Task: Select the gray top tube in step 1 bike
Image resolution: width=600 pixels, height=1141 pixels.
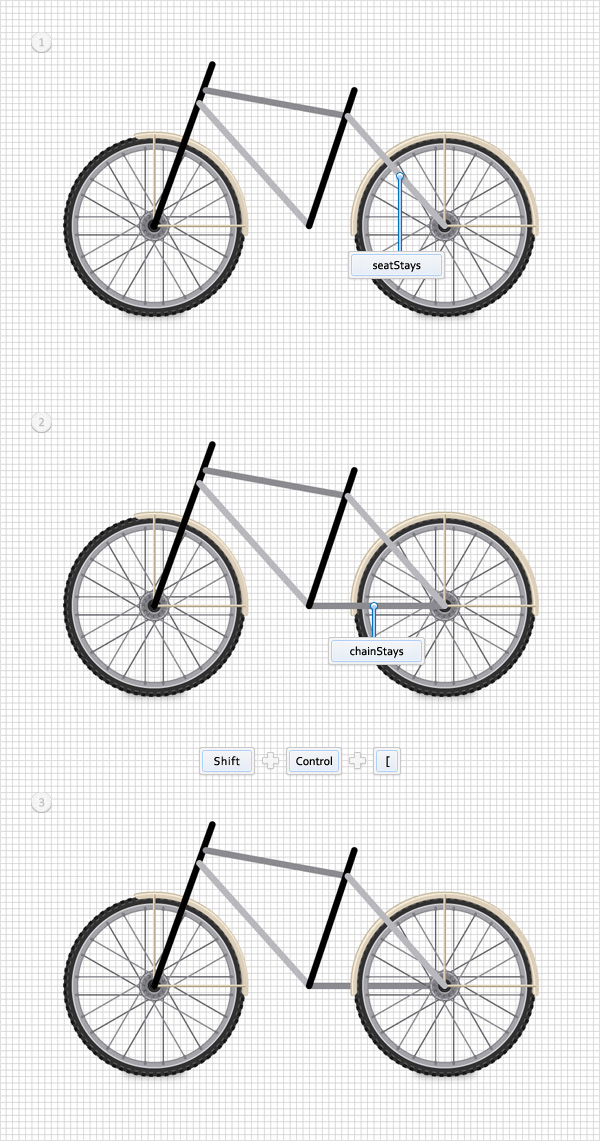Action: tap(275, 102)
